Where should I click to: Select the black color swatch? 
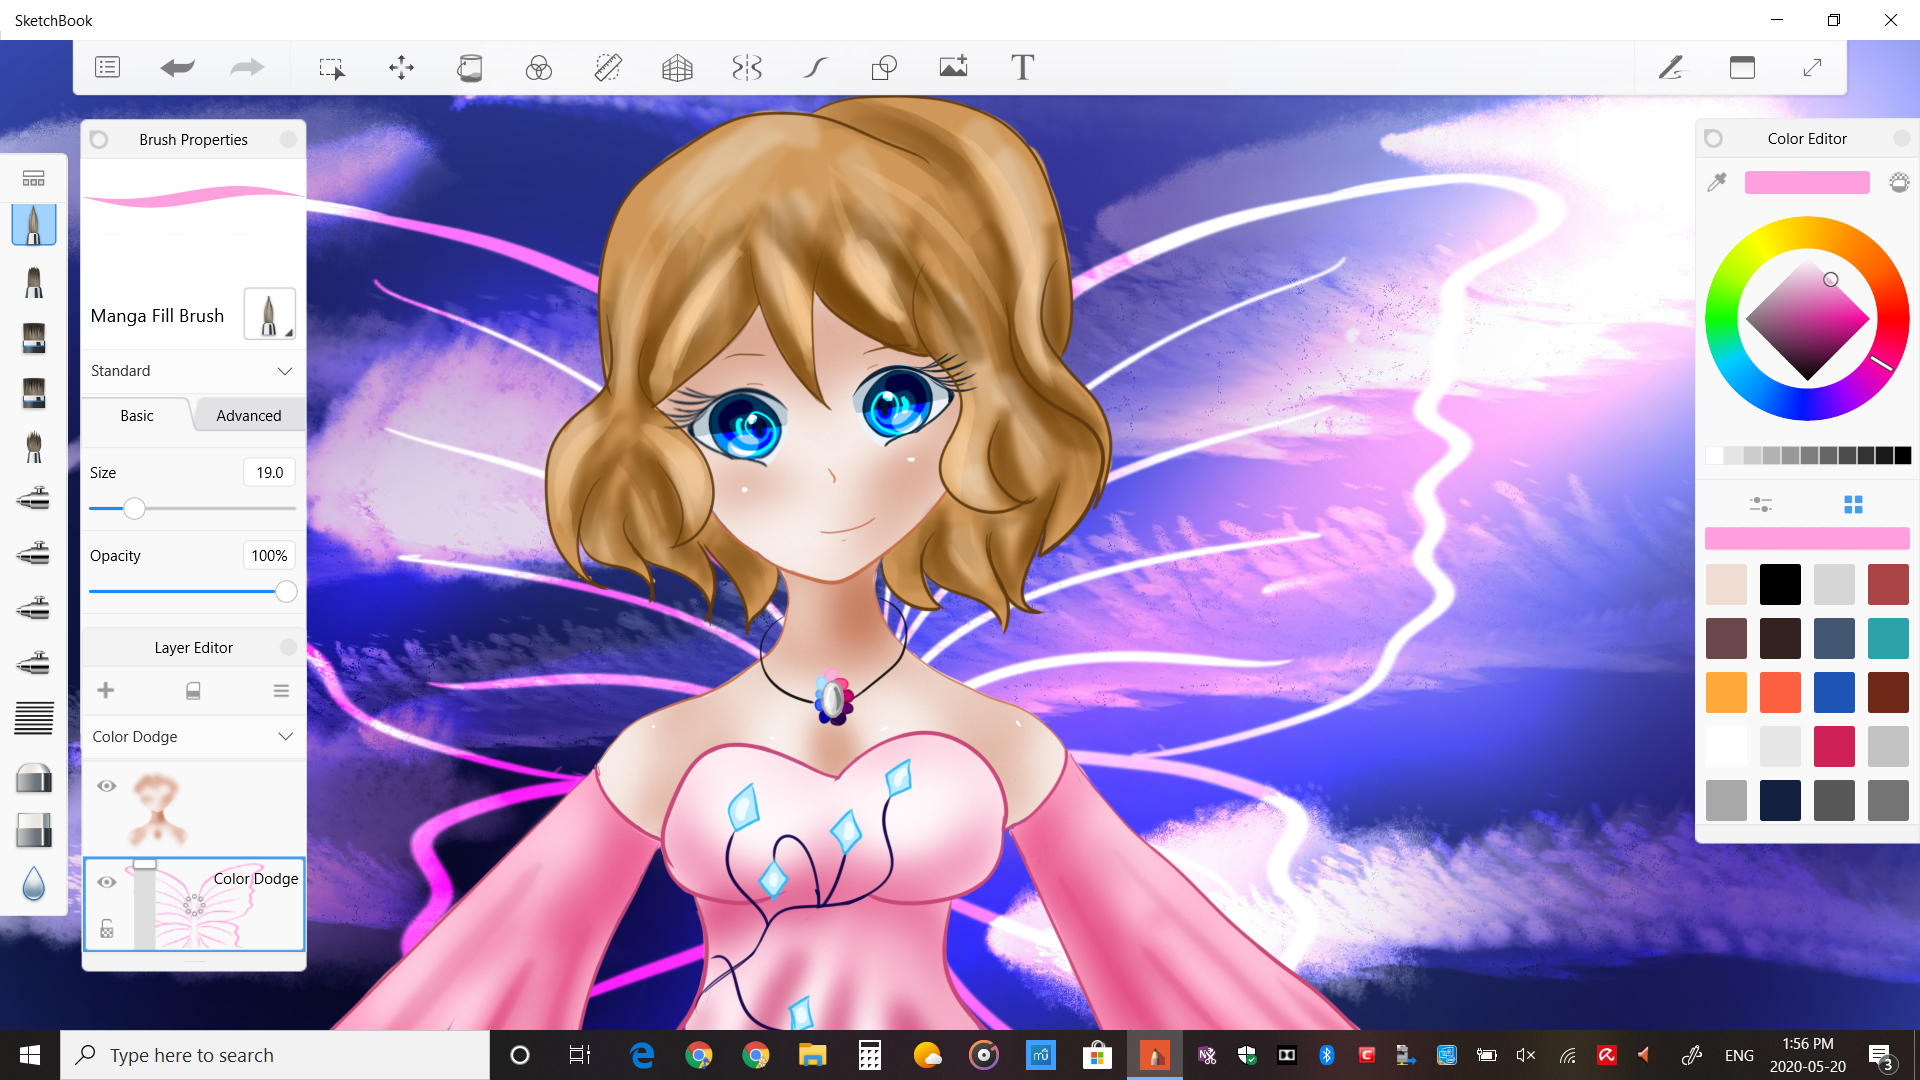pyautogui.click(x=1780, y=584)
